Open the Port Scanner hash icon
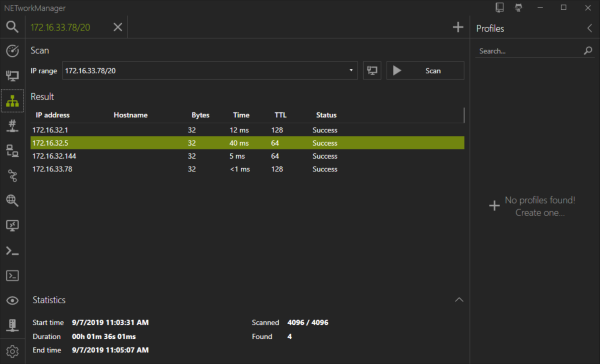The height and width of the screenshot is (364, 600). click(x=12, y=126)
